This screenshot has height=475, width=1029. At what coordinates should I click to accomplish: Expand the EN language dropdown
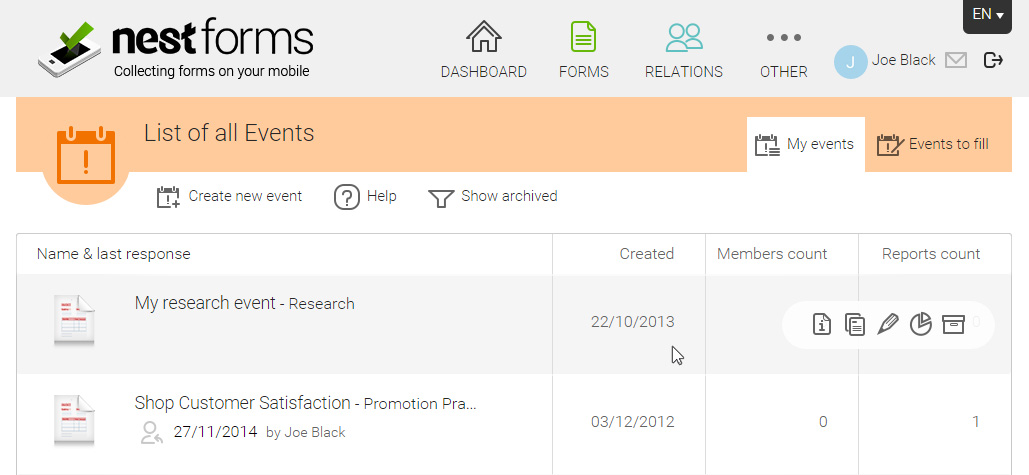tap(988, 14)
